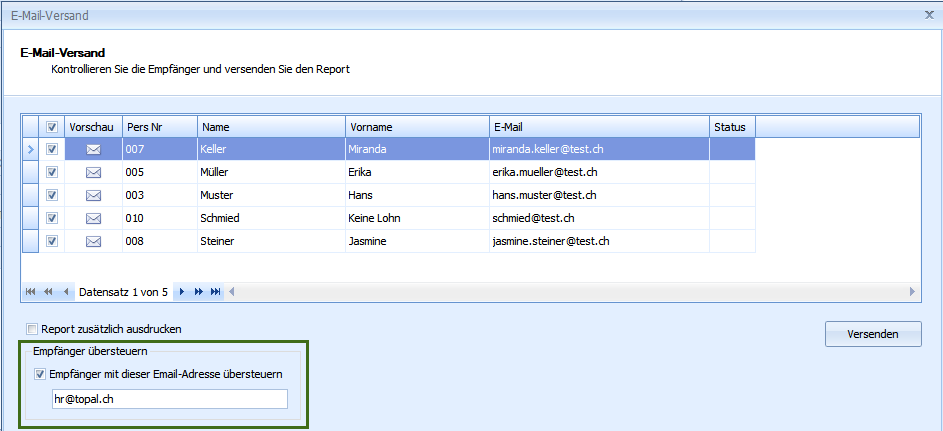
Task: Select the email cell of Steiner row
Action: coord(597,241)
